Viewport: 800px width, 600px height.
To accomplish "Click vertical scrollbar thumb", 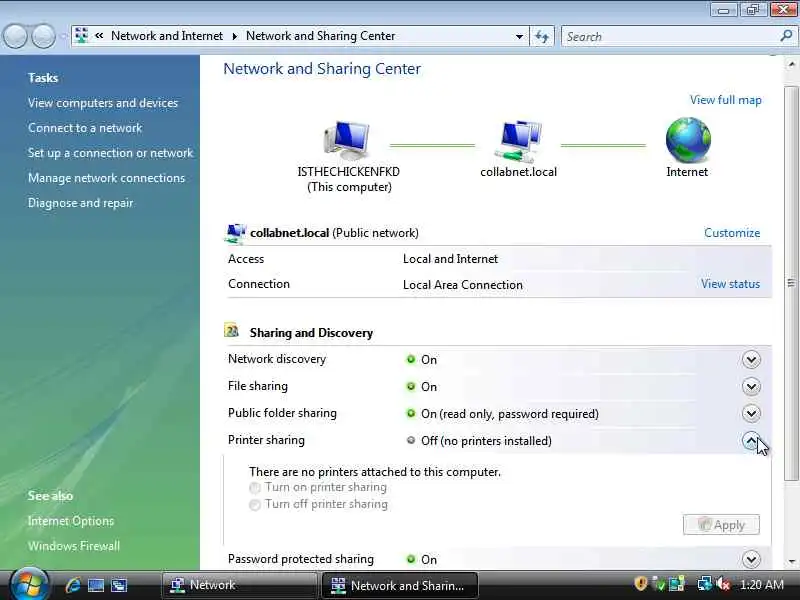I will 791,283.
